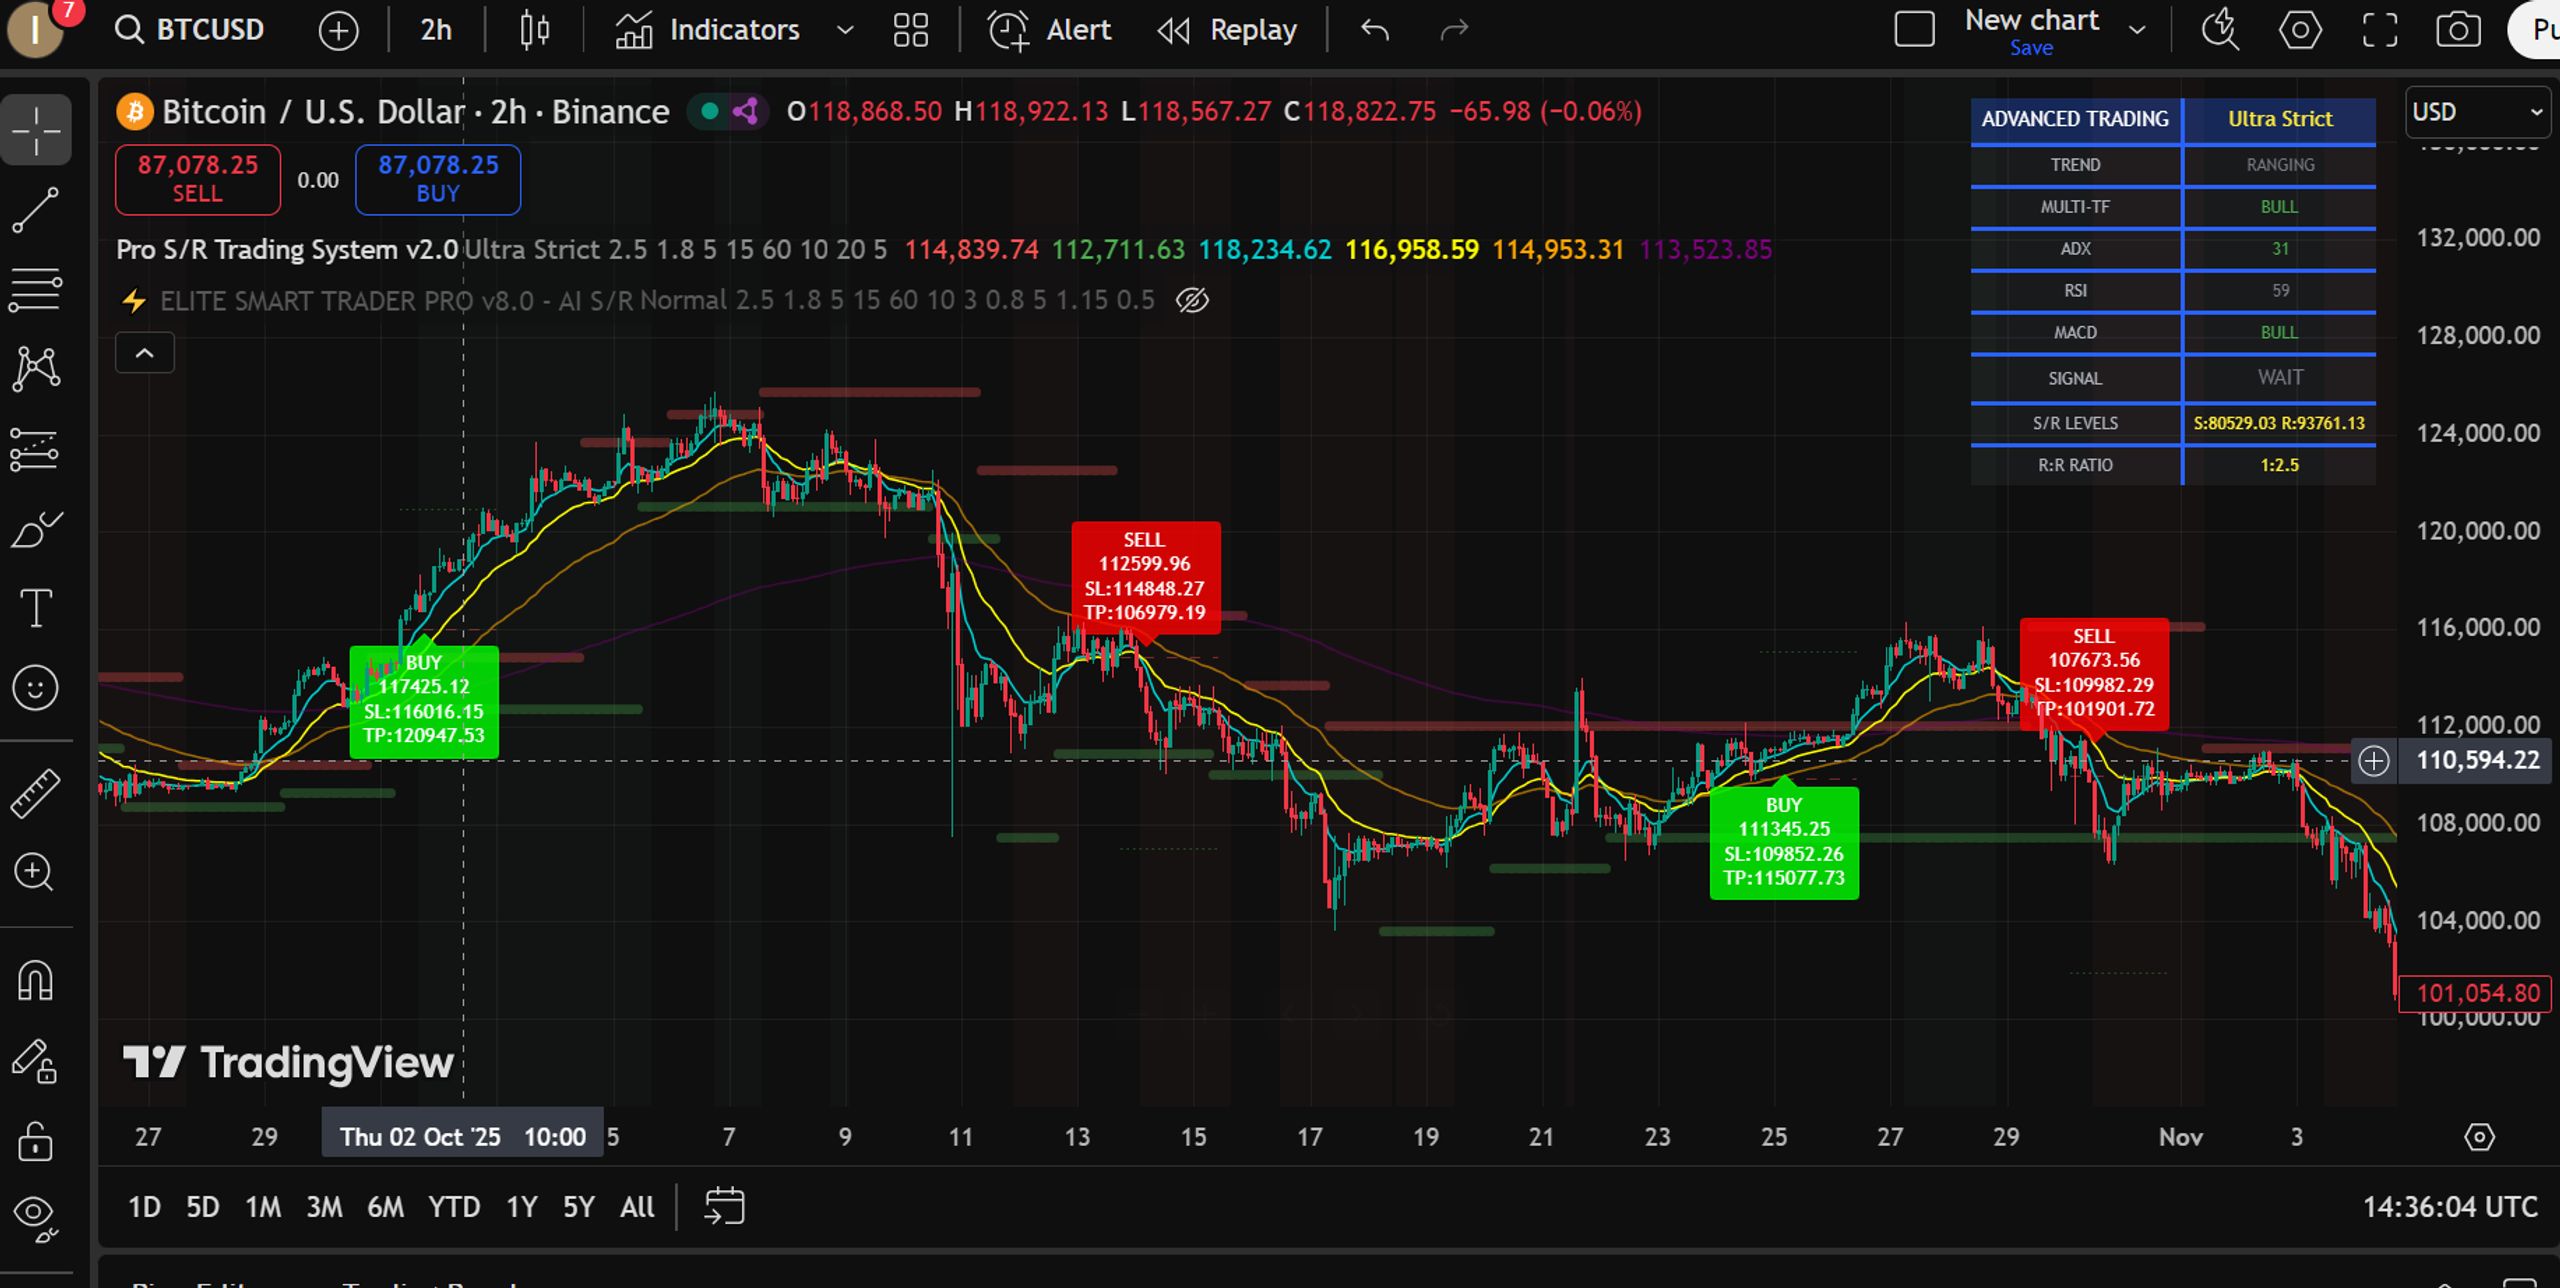Click the Bitcoin symbol logo icon

point(135,111)
